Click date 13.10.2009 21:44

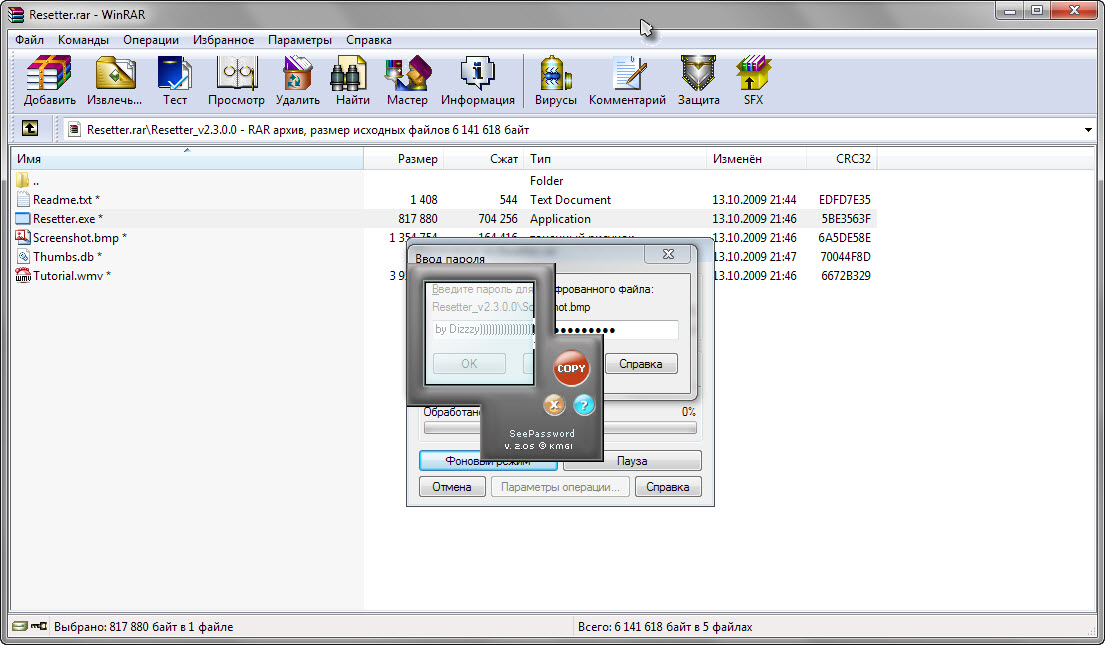[x=754, y=199]
